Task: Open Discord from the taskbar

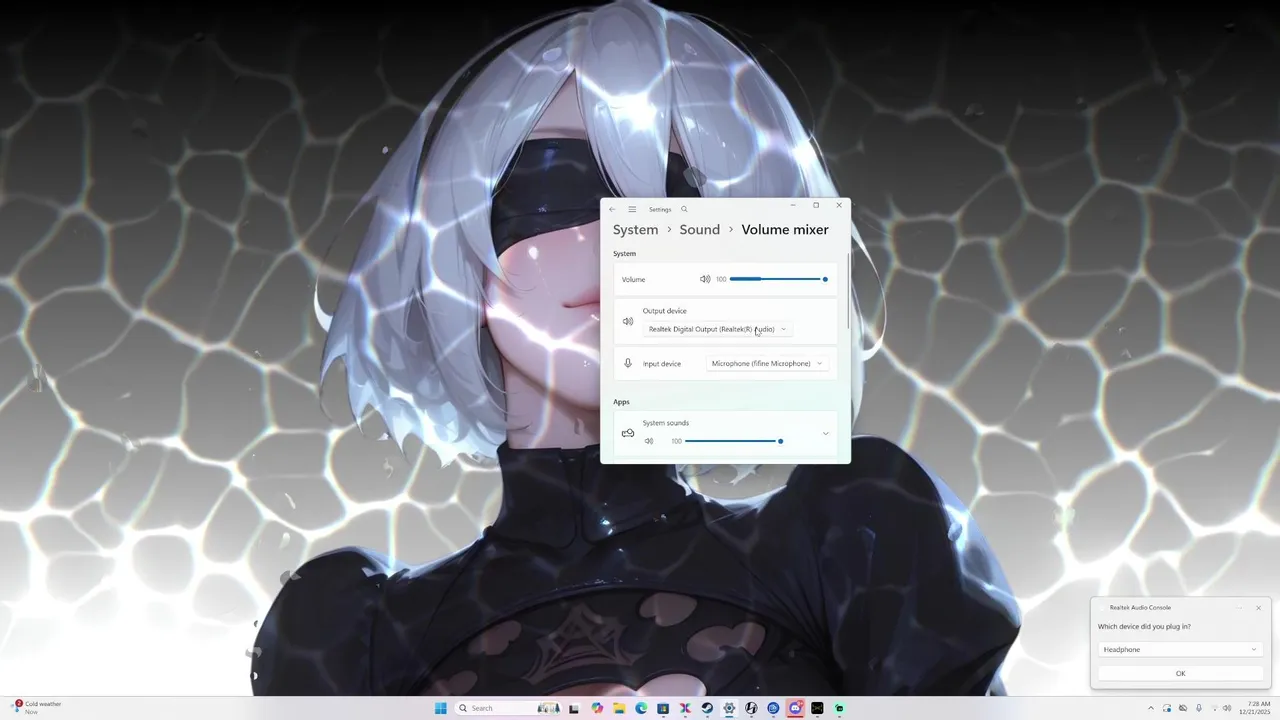Action: 795,708
